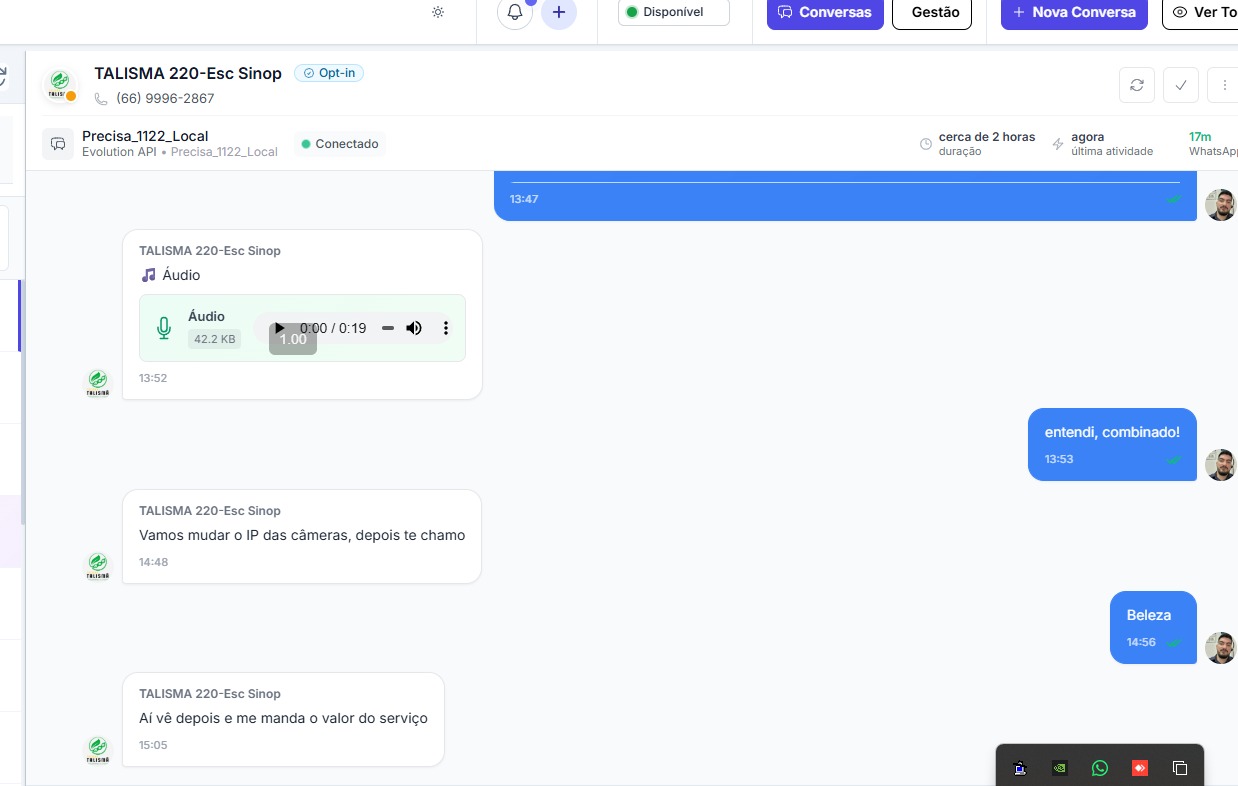Click the green microphone audio icon
1238x786 pixels.
coord(164,328)
